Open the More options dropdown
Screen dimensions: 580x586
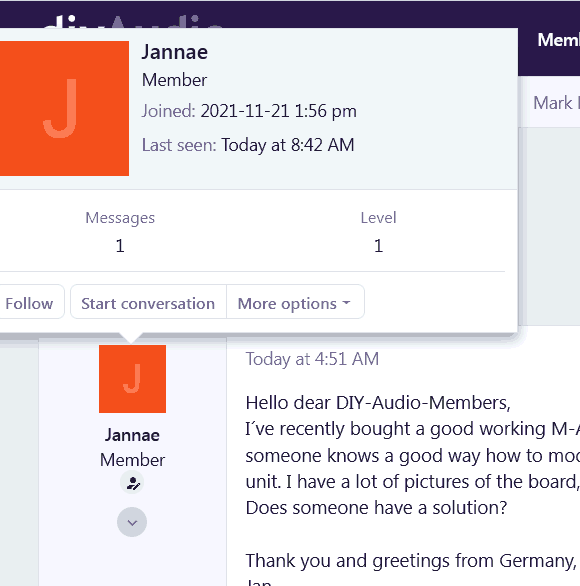tap(295, 302)
